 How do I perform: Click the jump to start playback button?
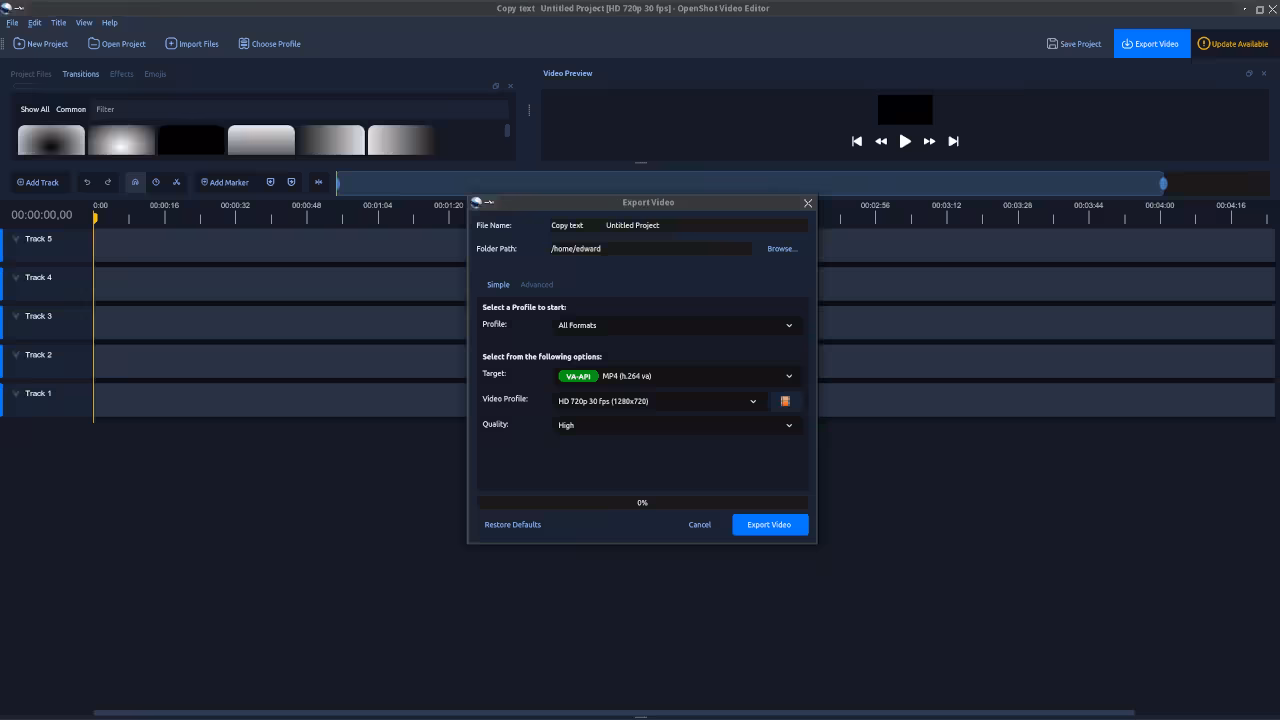pyautogui.click(x=857, y=141)
